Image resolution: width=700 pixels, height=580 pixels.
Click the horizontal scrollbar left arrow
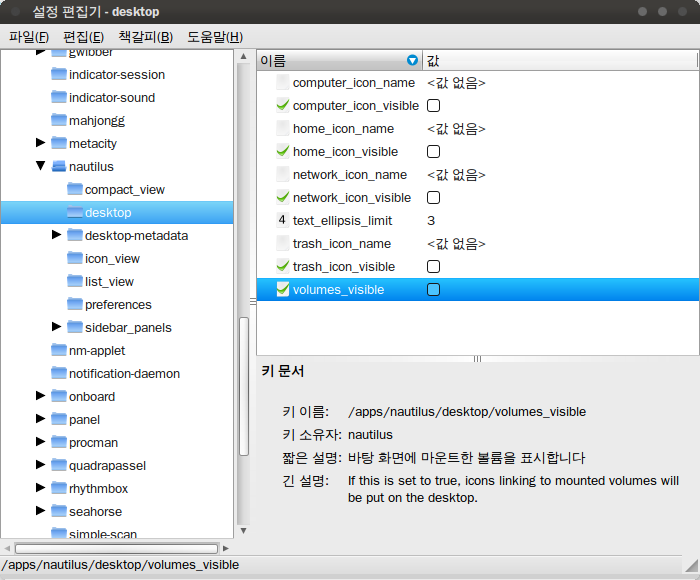7,548
